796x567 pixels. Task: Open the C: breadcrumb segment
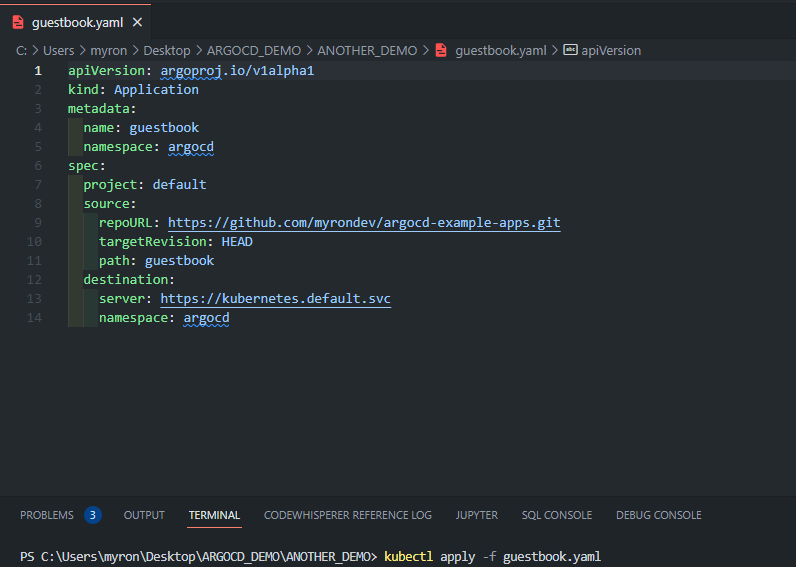tap(21, 51)
